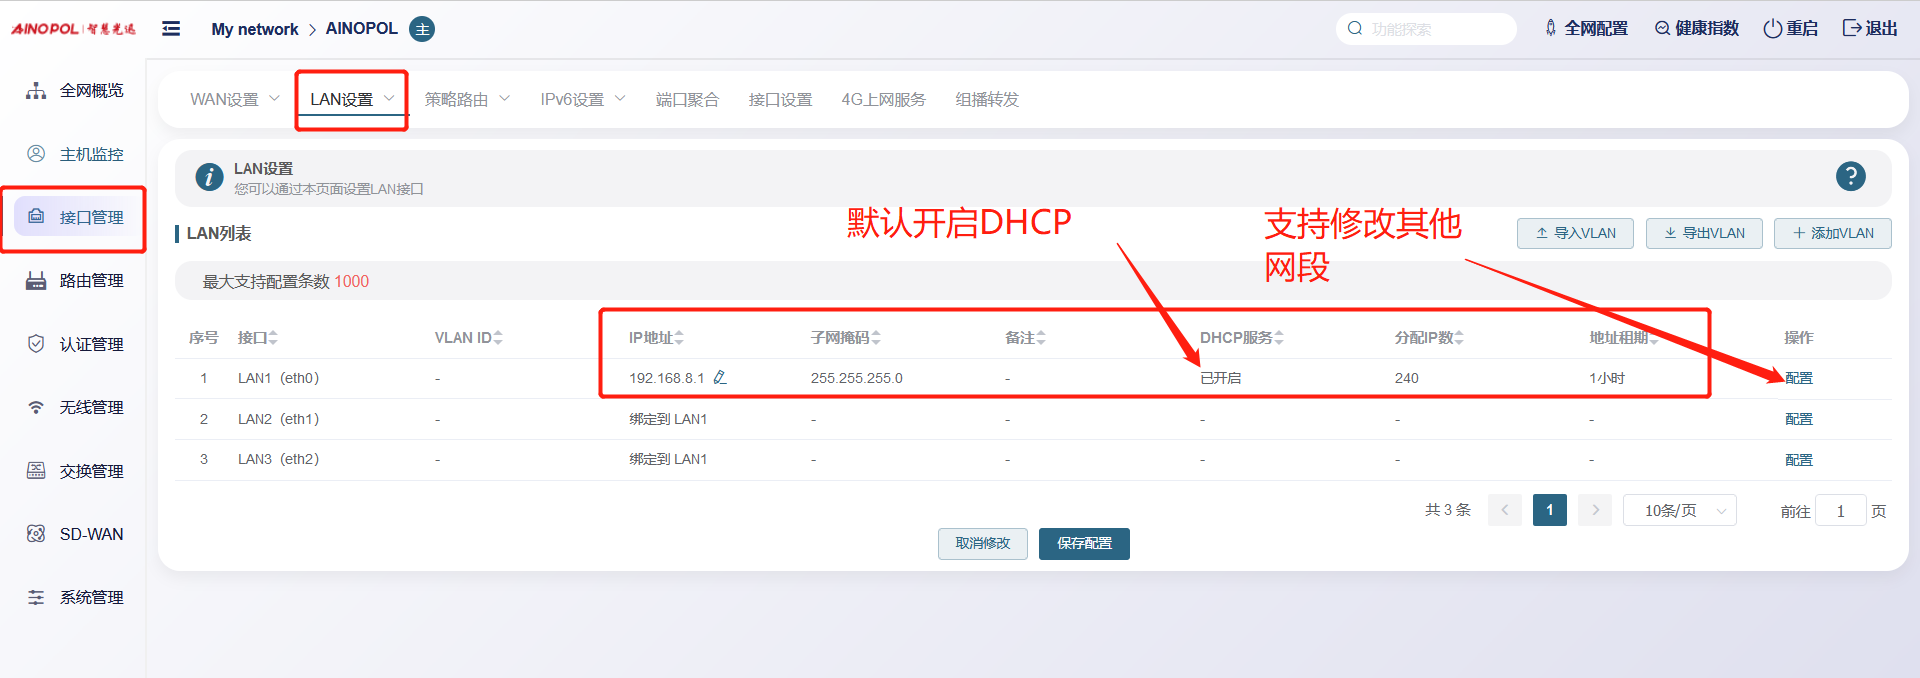Expand the WAN设置 dropdown tab
The image size is (1920, 678).
pyautogui.click(x=234, y=100)
